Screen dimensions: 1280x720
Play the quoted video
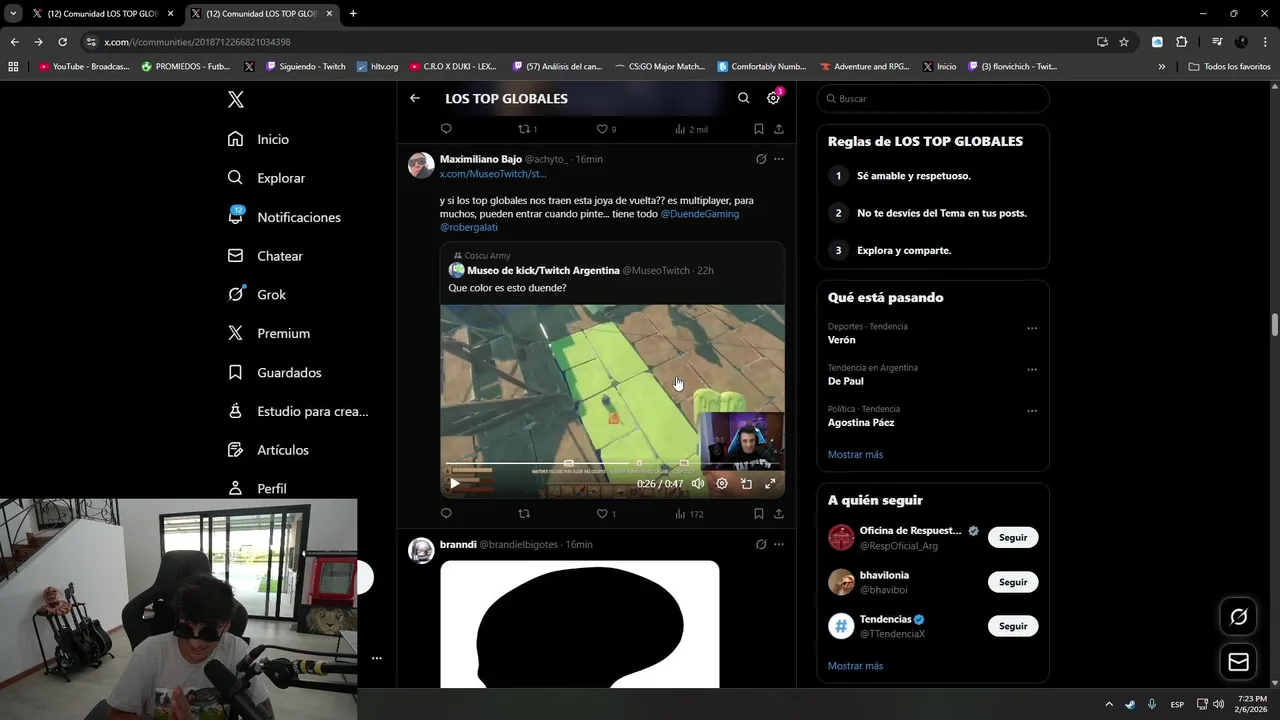[x=454, y=484]
